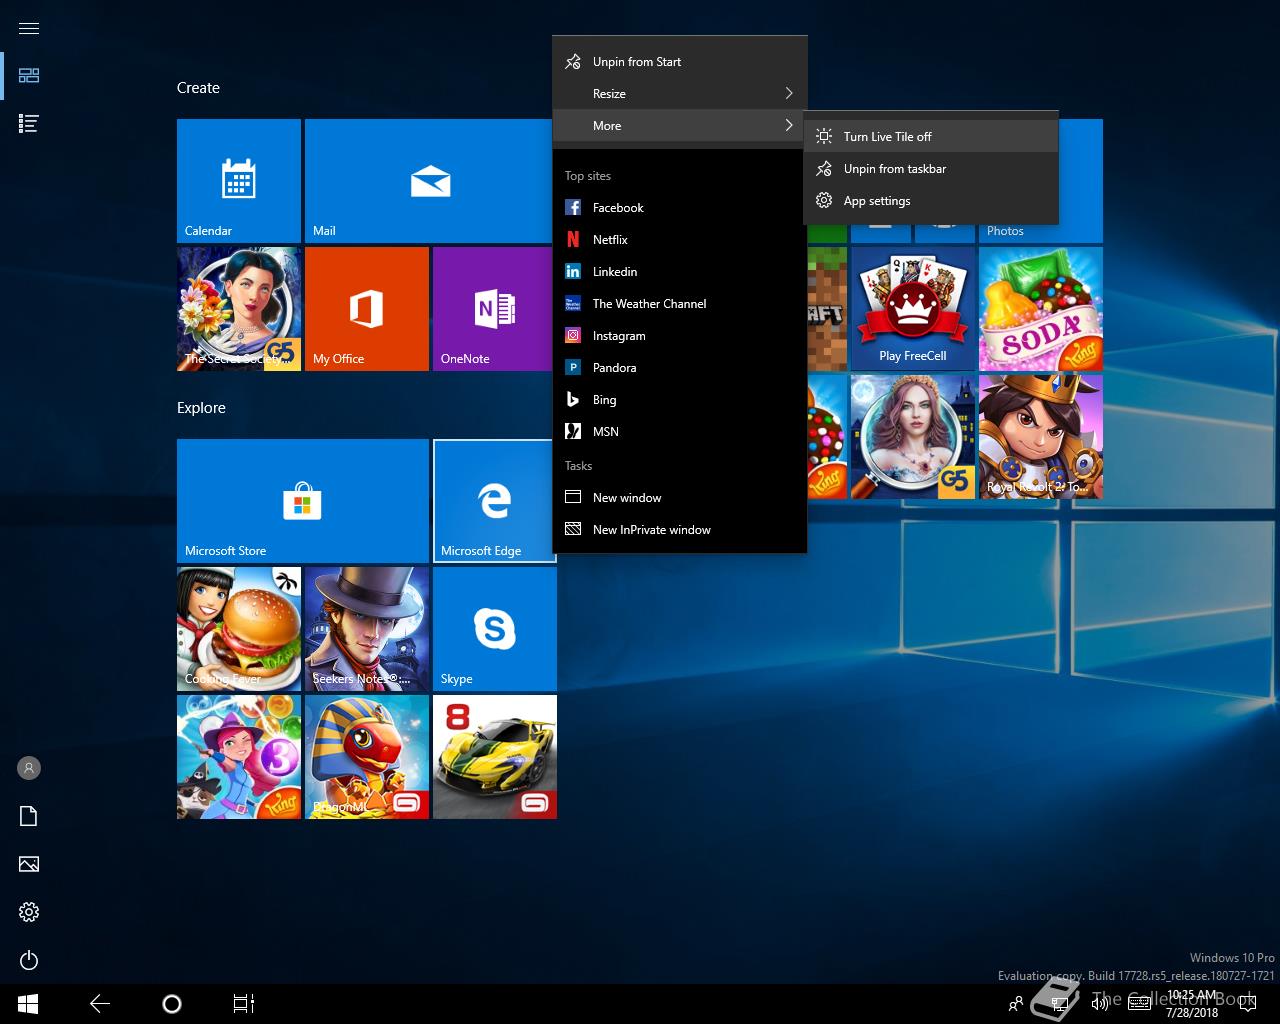Viewport: 1280px width, 1024px height.
Task: Select New window task
Action: coord(680,498)
